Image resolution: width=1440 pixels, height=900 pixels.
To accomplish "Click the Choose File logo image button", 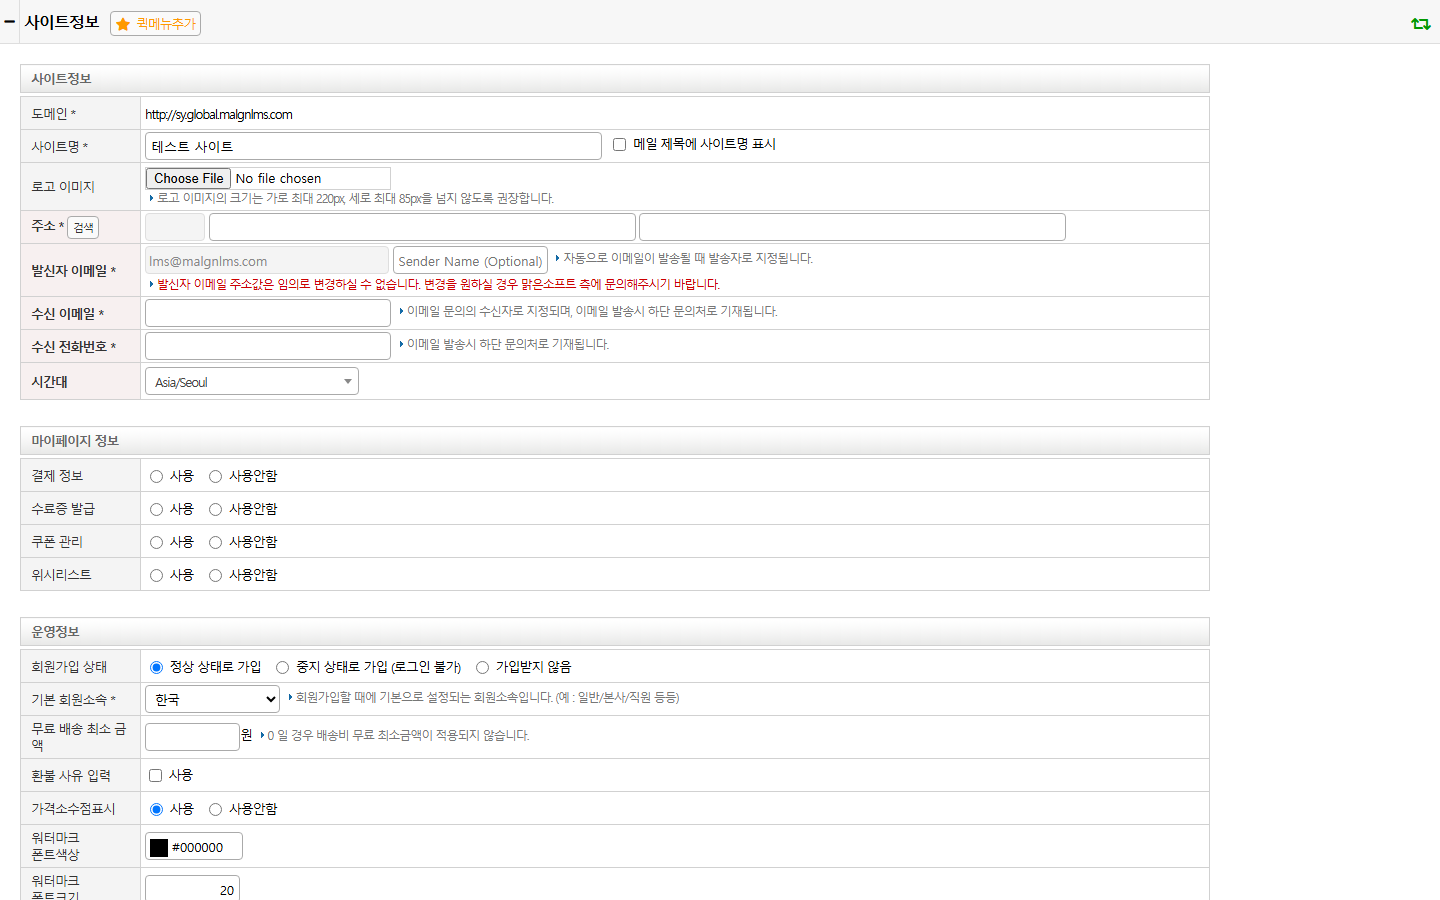I will click(x=188, y=178).
